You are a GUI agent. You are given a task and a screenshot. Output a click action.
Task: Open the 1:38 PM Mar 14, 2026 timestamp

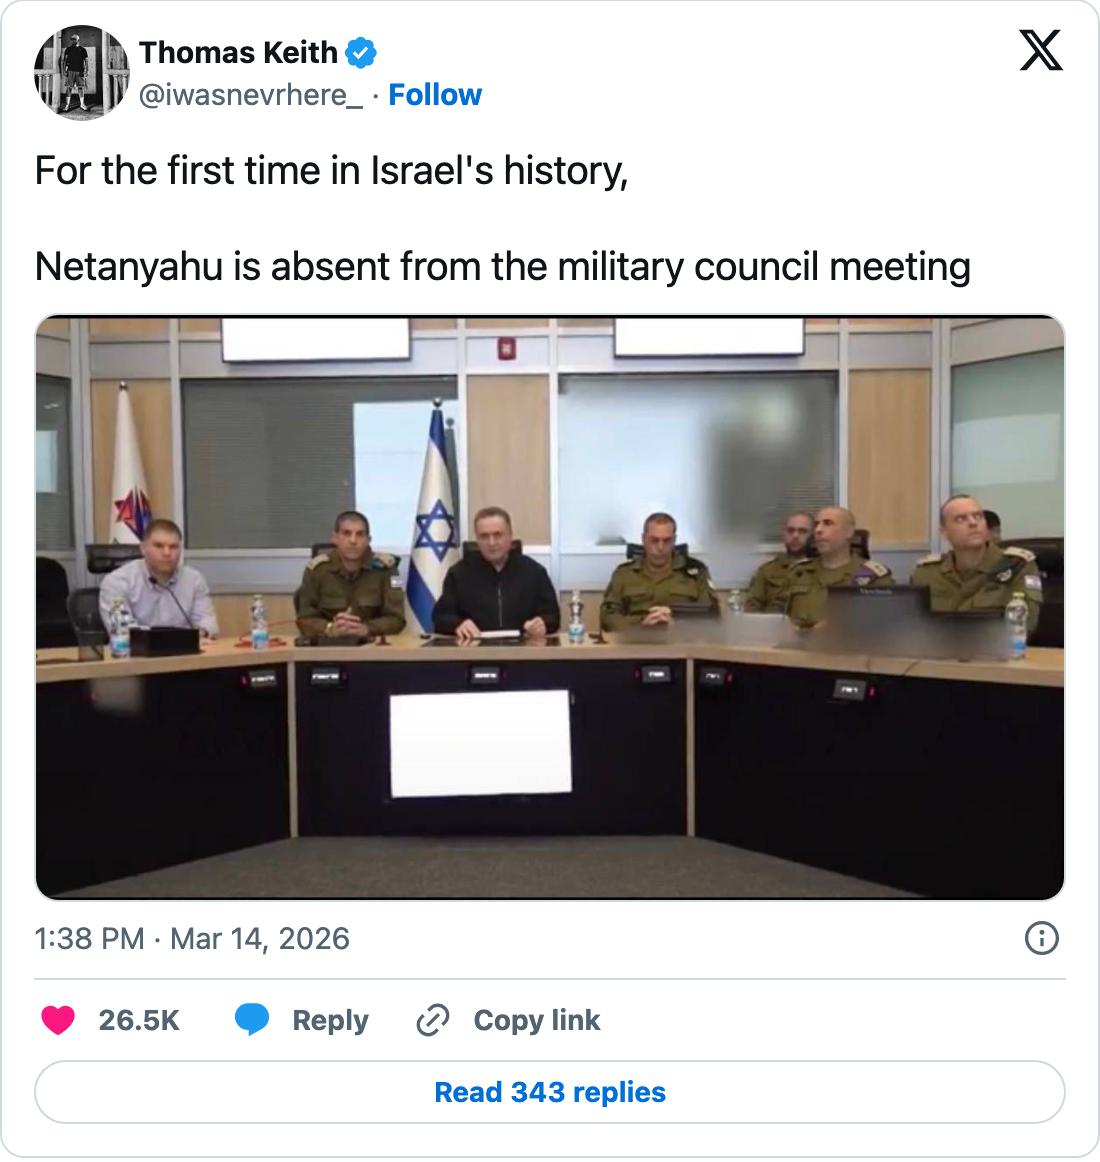coord(192,939)
